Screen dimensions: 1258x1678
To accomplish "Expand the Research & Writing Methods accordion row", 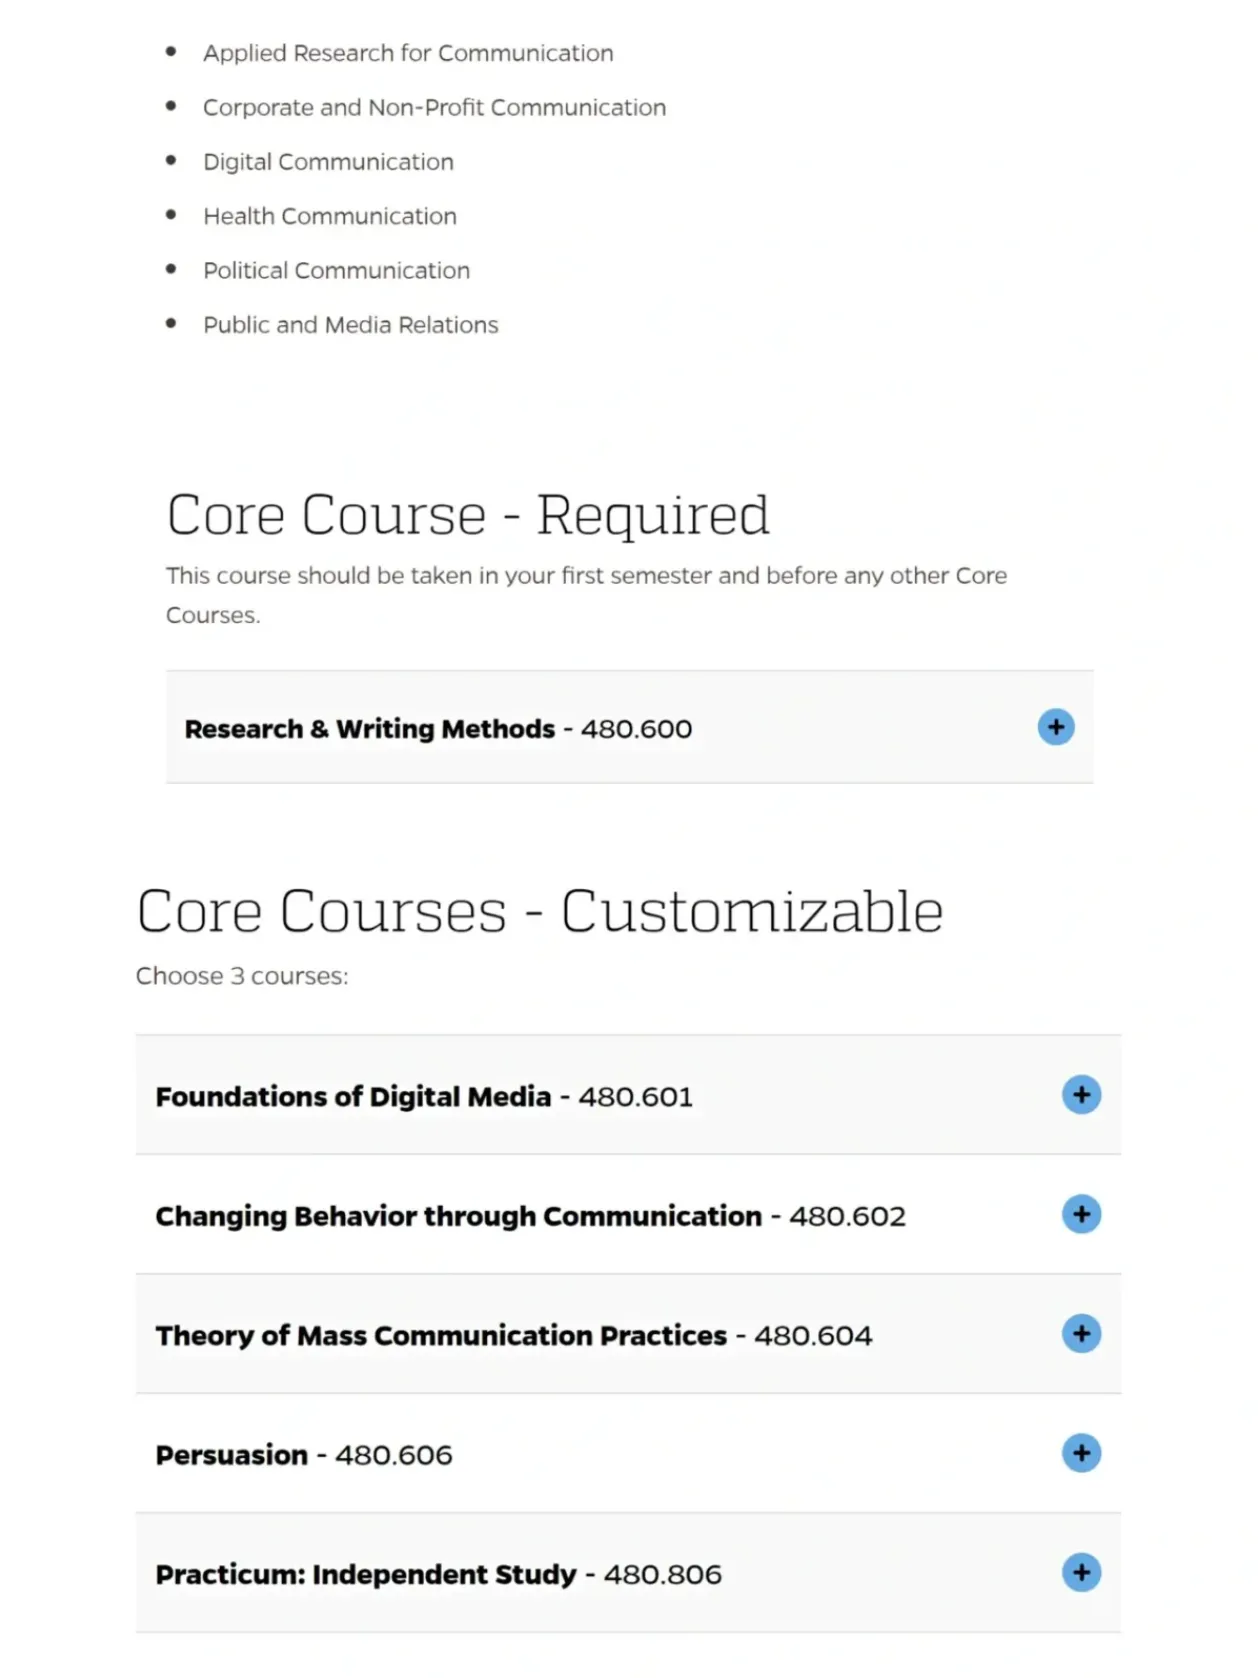I will [438, 729].
